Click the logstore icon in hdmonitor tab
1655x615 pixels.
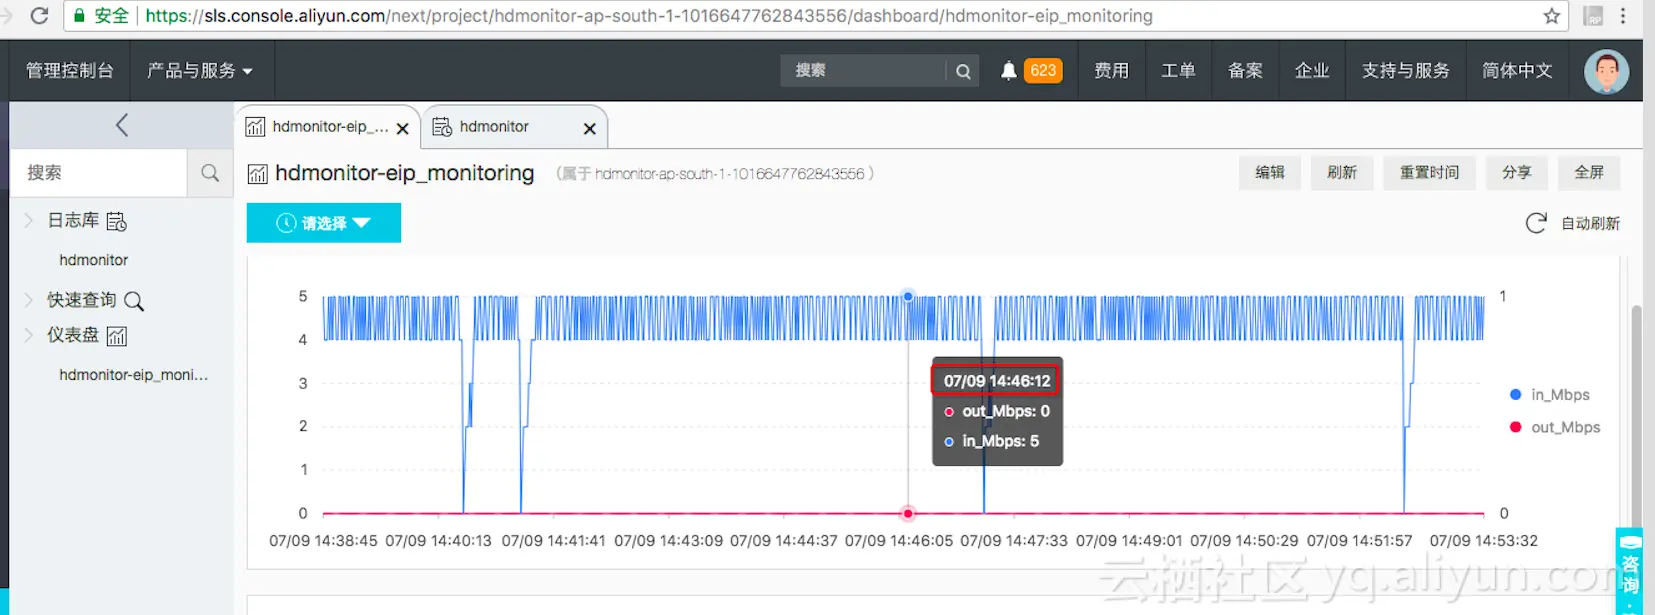pyautogui.click(x=442, y=127)
